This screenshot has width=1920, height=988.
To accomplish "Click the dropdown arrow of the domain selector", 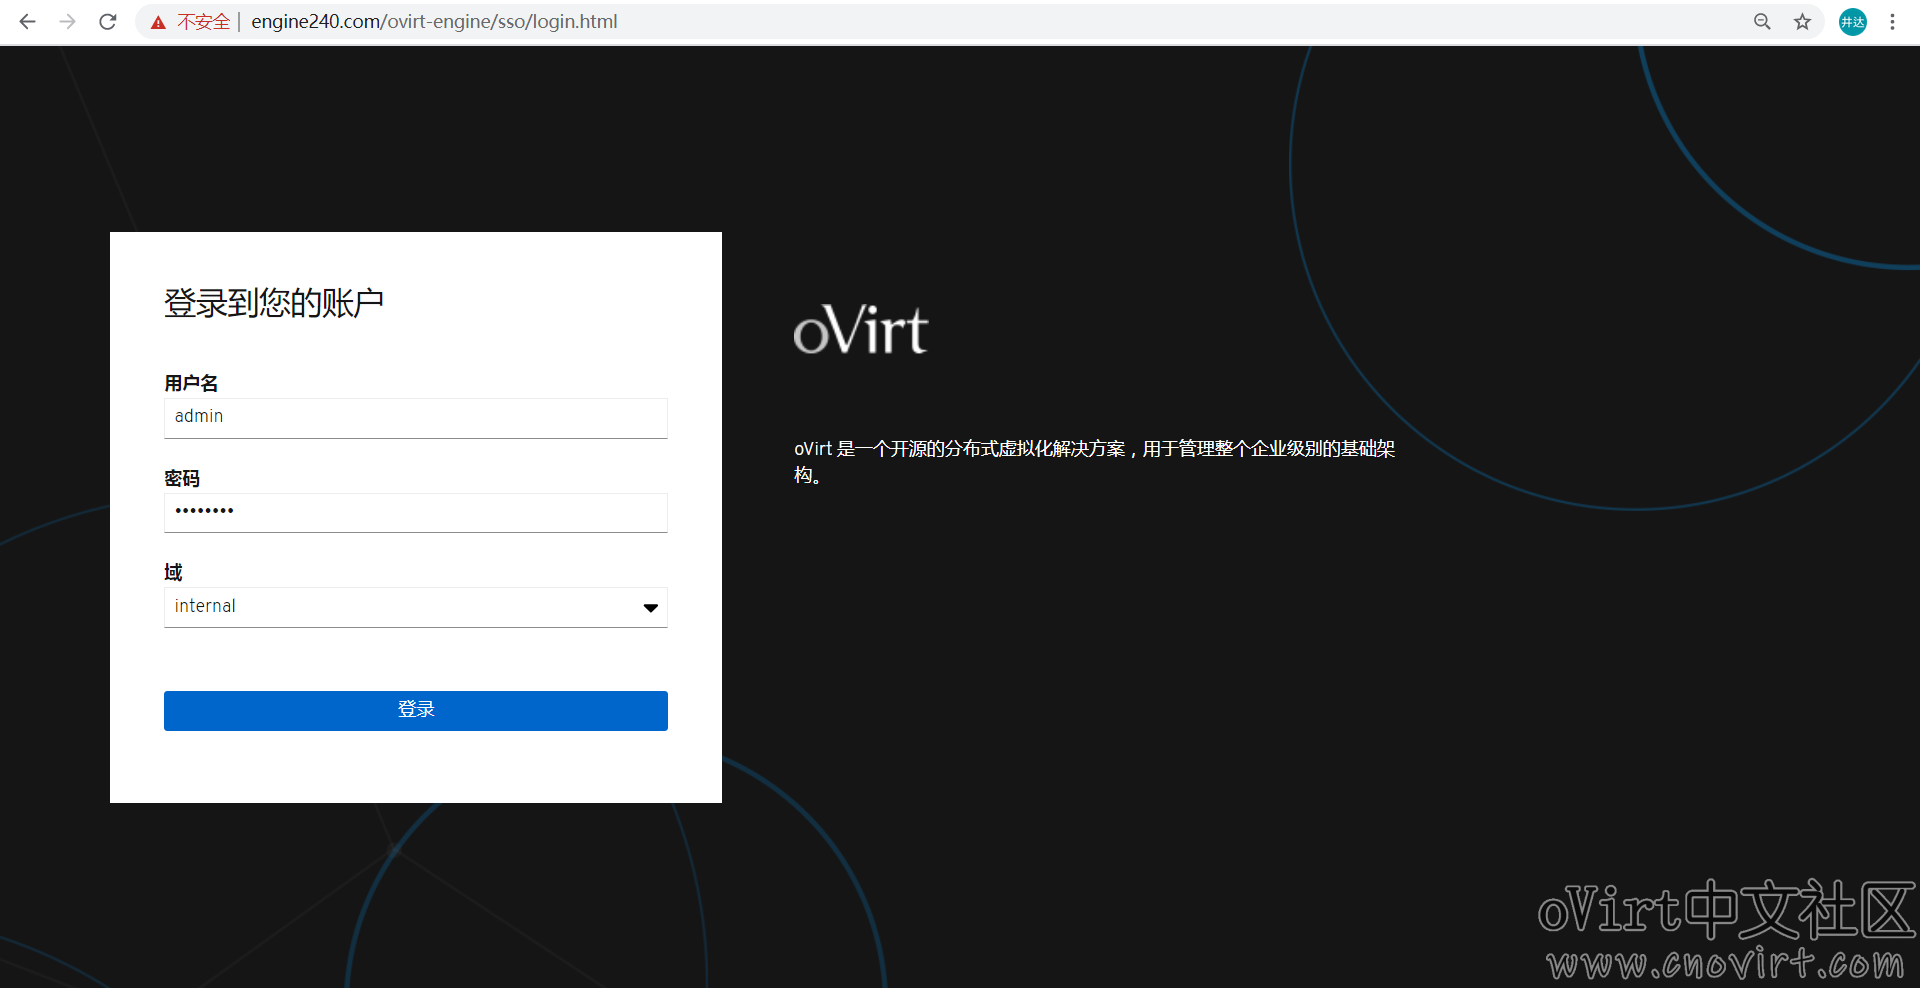I will (650, 608).
